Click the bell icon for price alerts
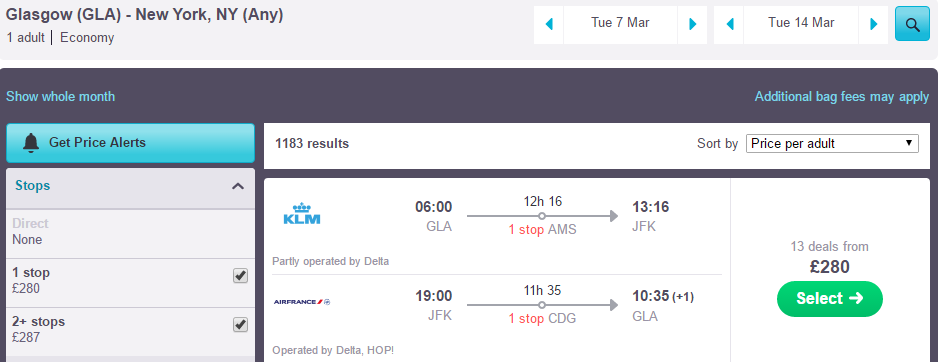 click(31, 143)
